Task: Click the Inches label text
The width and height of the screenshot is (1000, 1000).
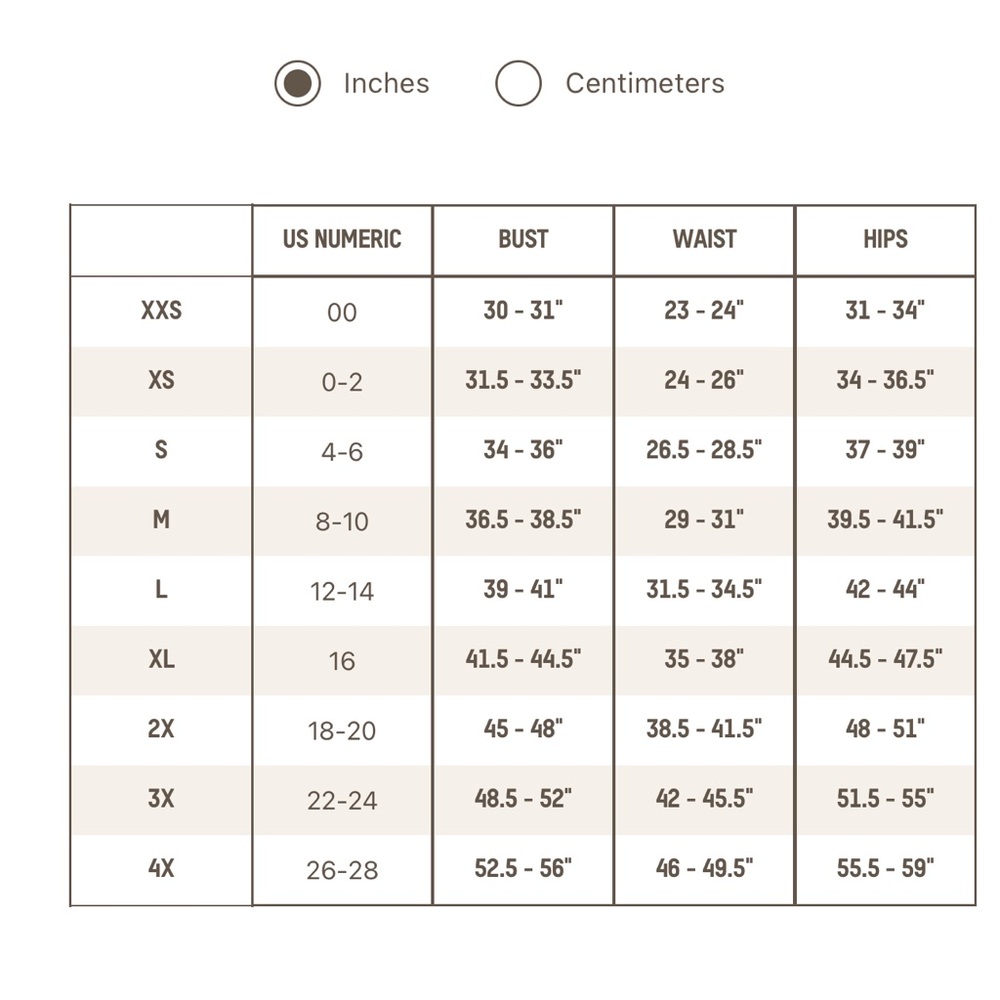Action: pos(386,84)
